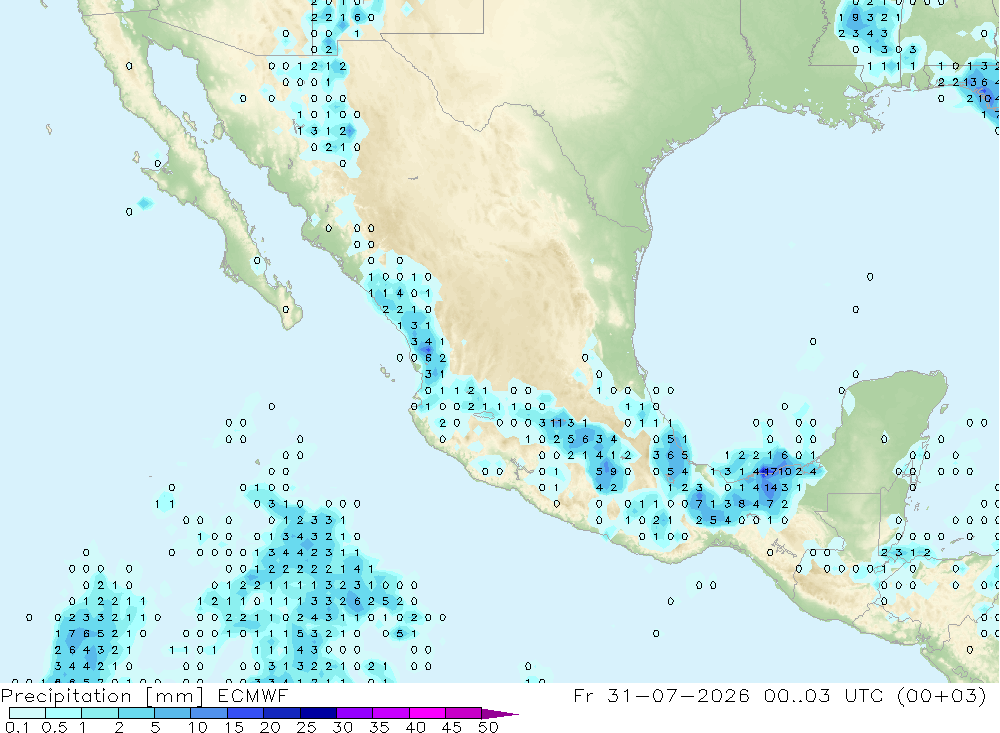Pick the 10–15 mm legend color swatch
The height and width of the screenshot is (733, 1000).
[x=209, y=713]
